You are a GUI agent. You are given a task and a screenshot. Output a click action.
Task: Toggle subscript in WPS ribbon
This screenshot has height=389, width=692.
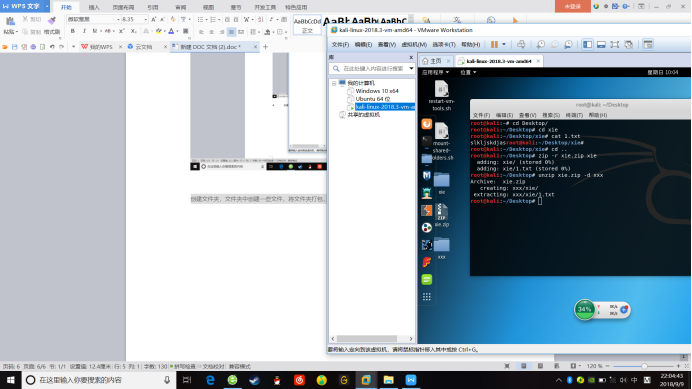click(x=133, y=31)
